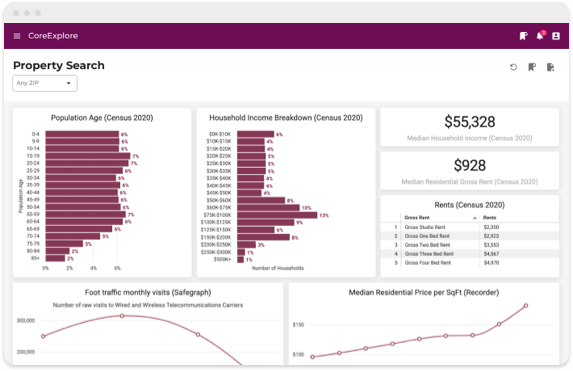This screenshot has height=371, width=573.
Task: Sort by the Gross Rent column arrow
Action: tap(474, 218)
